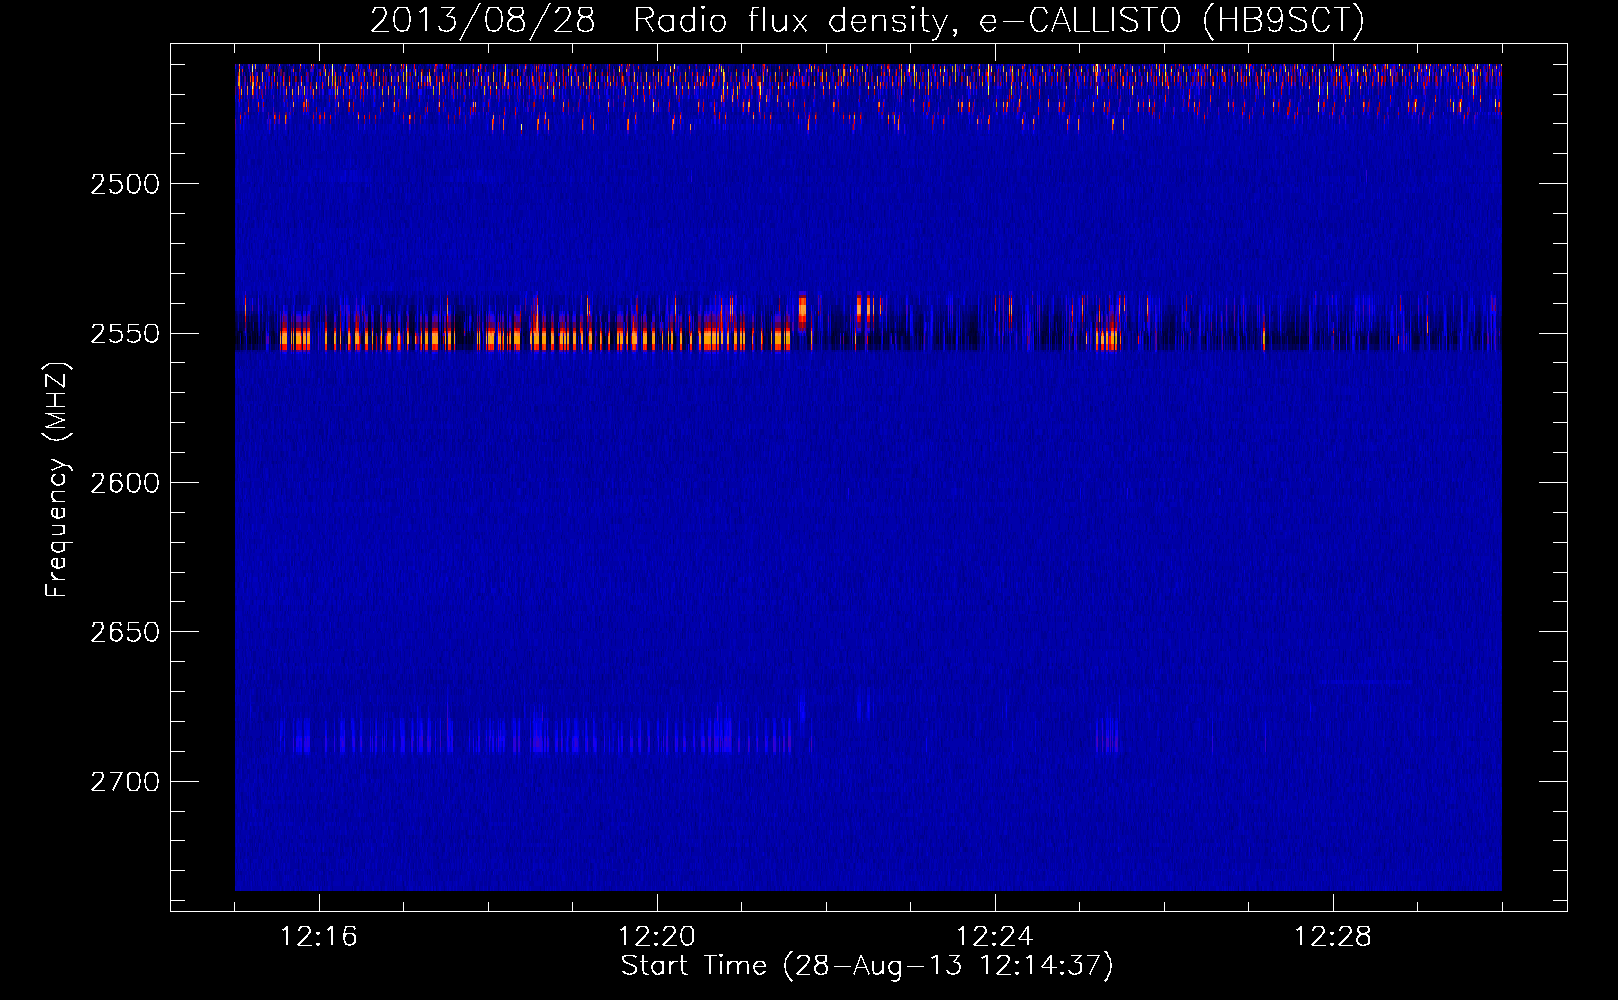Click the faint emission band near 2690 MHz

pos(535,733)
